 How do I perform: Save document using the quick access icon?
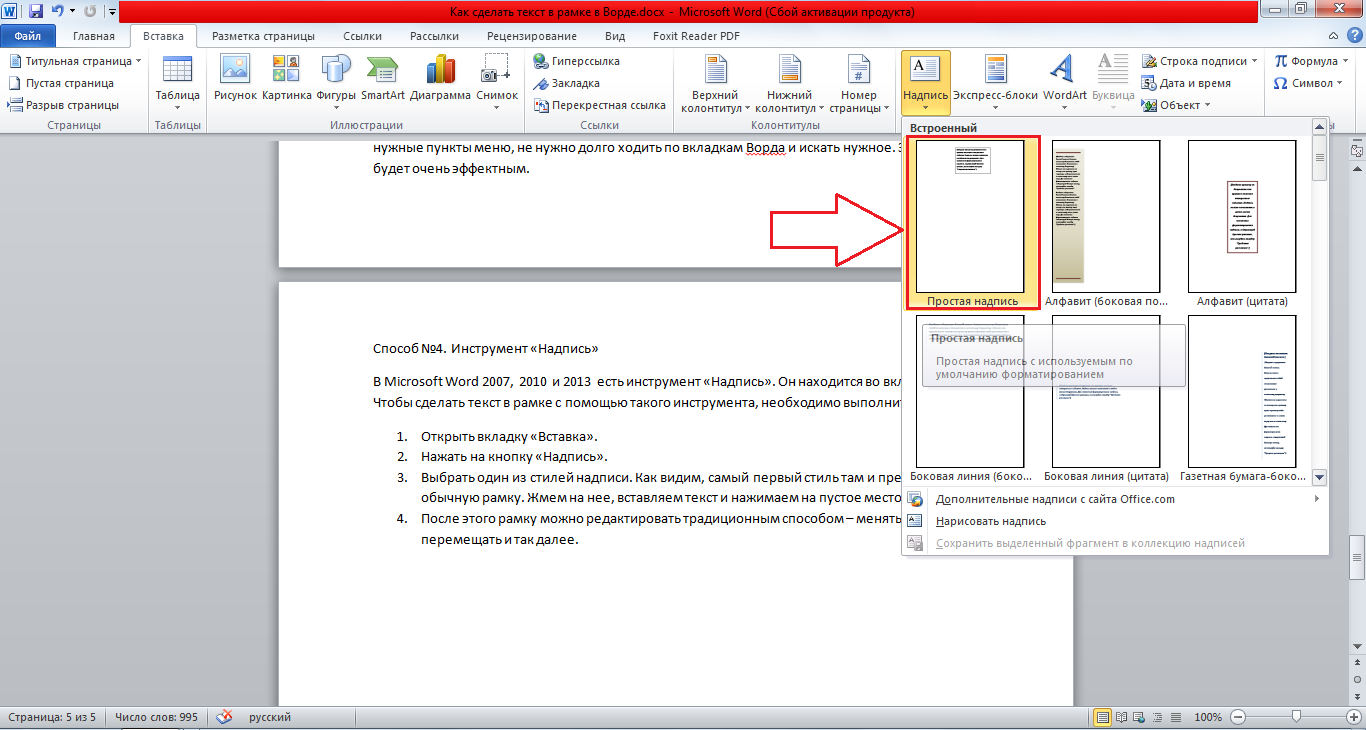[36, 12]
